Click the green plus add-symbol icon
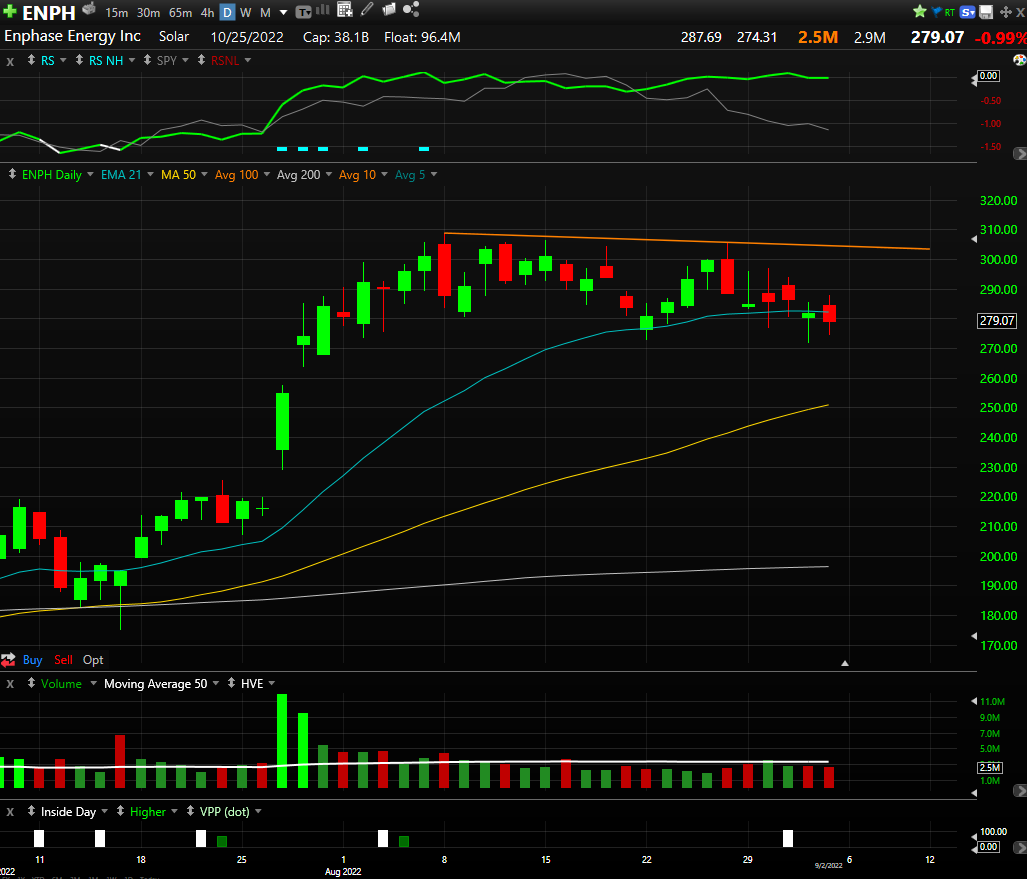Viewport: 1027px width, 879px height. point(10,12)
